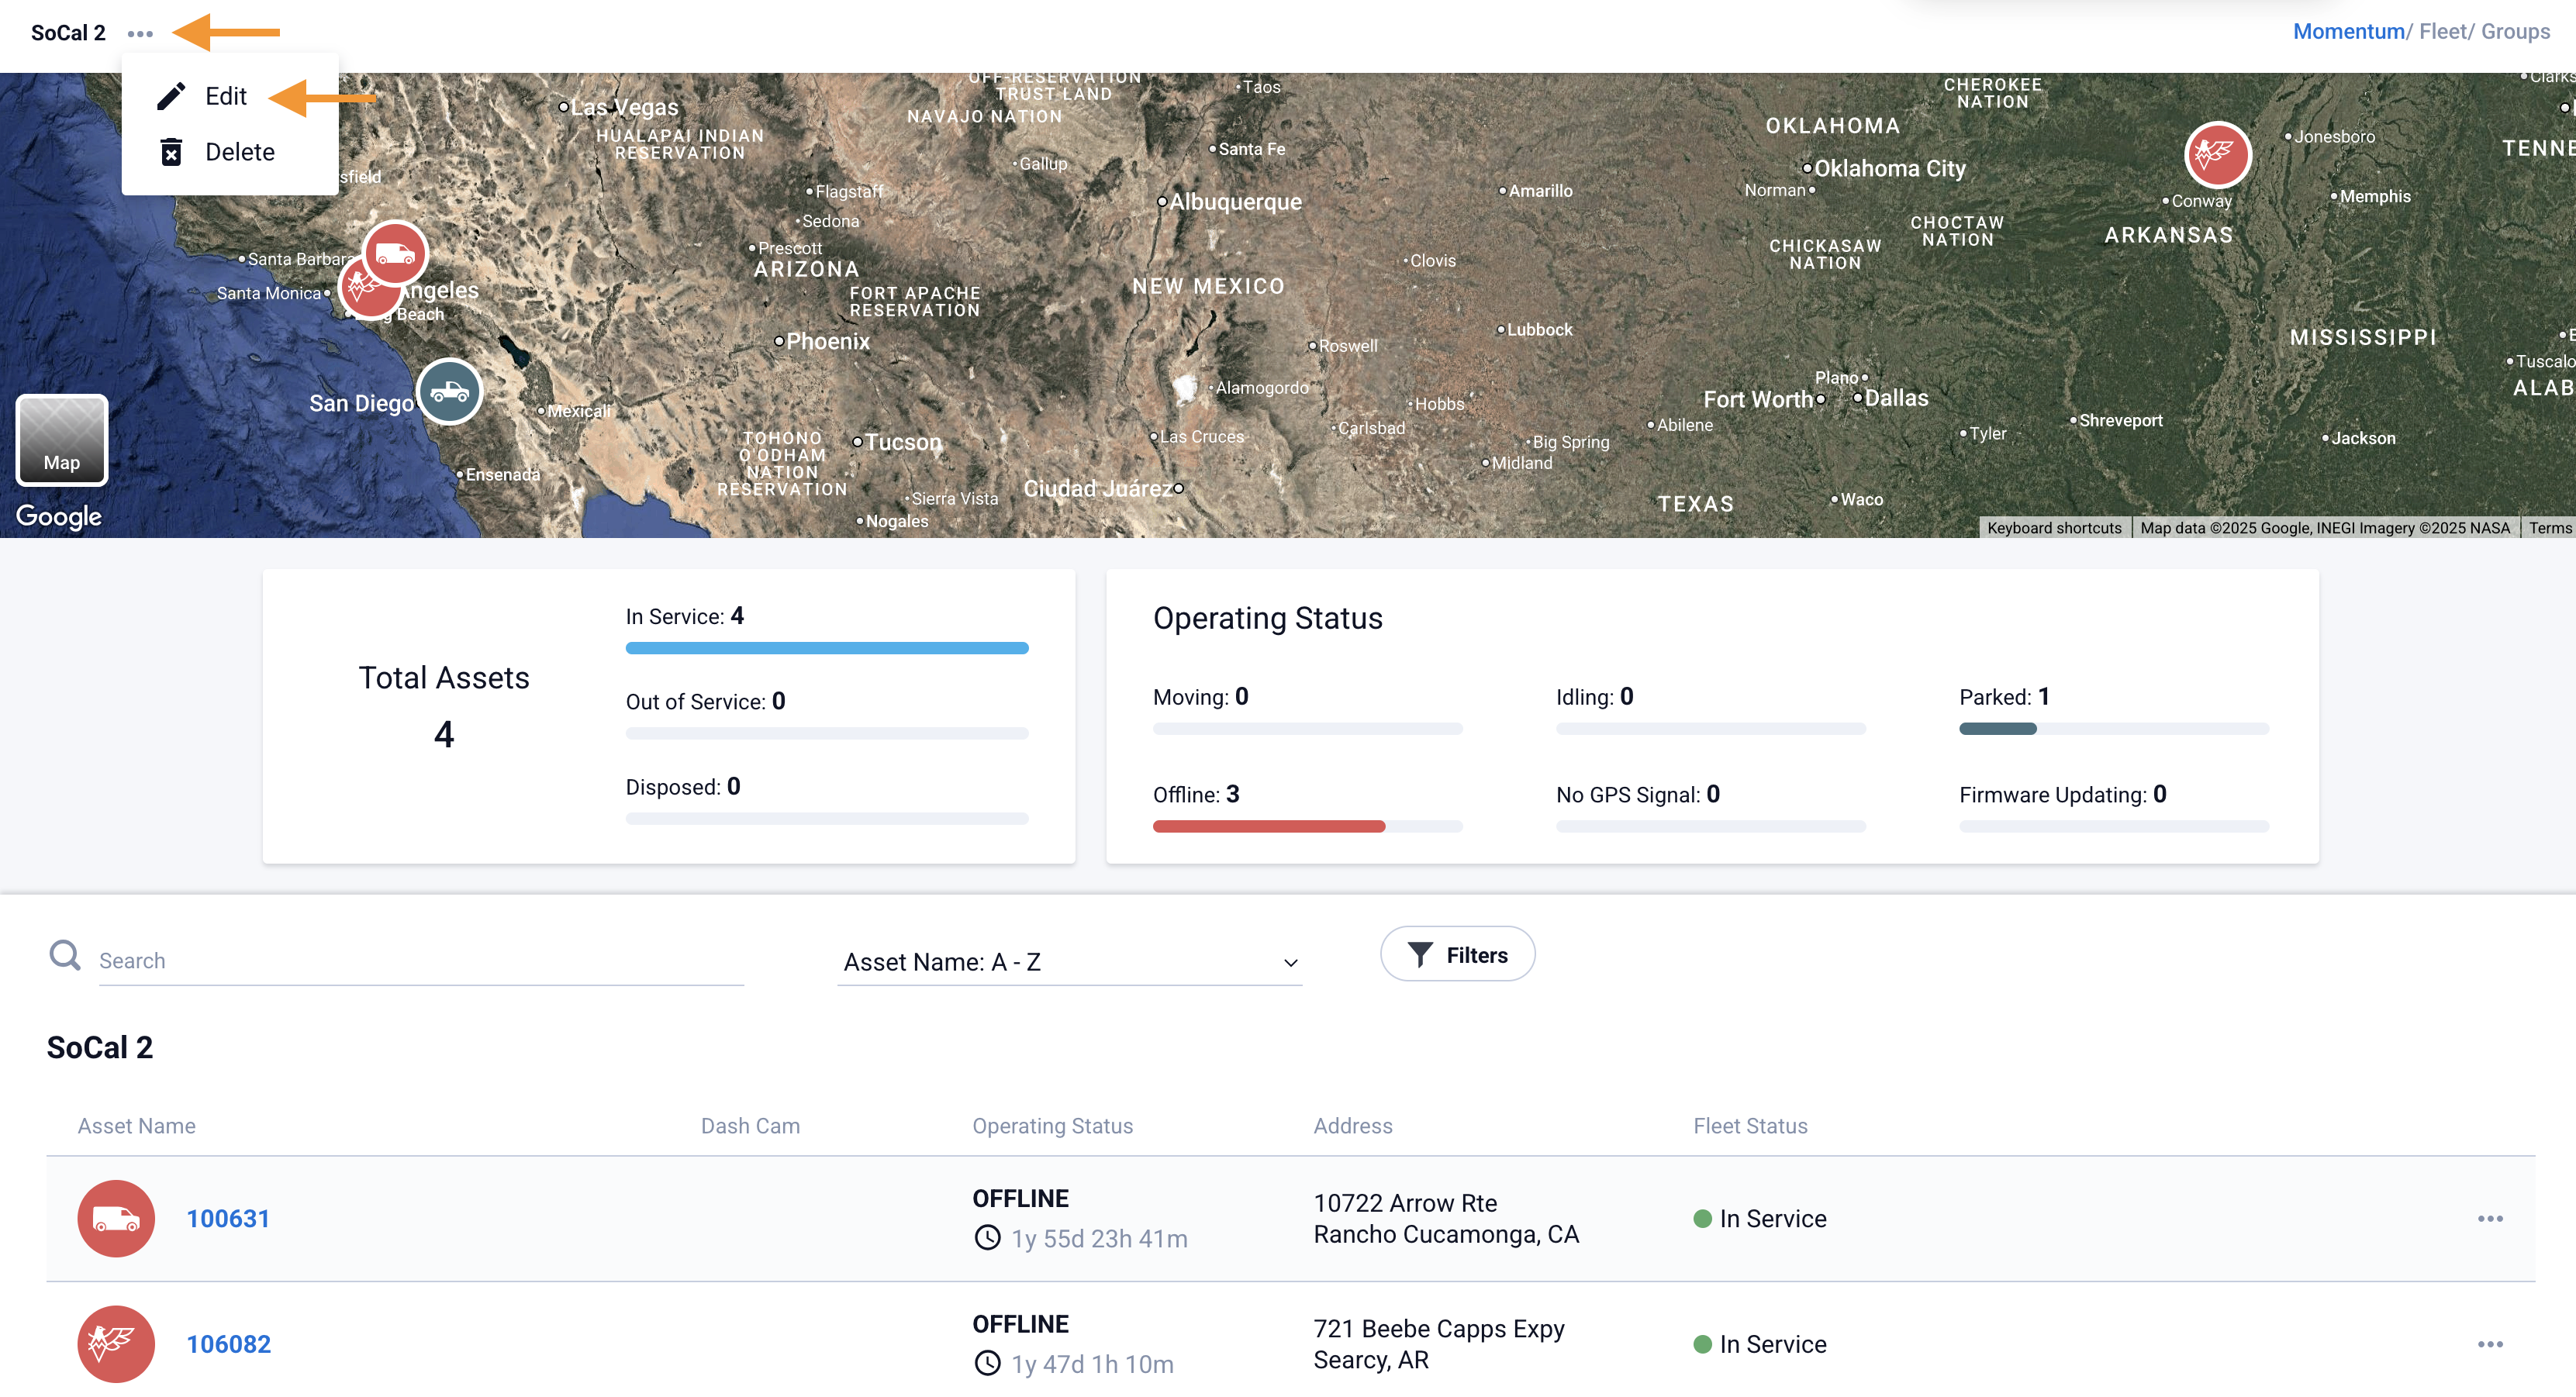Select Edit from the group menu

225,96
